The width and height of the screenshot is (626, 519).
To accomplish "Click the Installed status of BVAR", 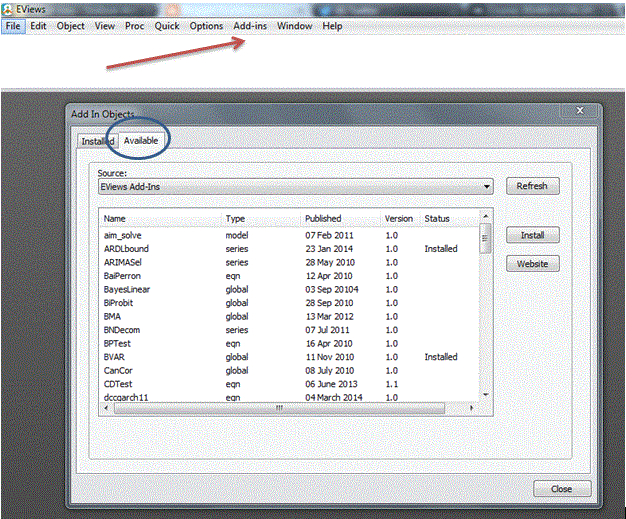I will click(x=441, y=357).
